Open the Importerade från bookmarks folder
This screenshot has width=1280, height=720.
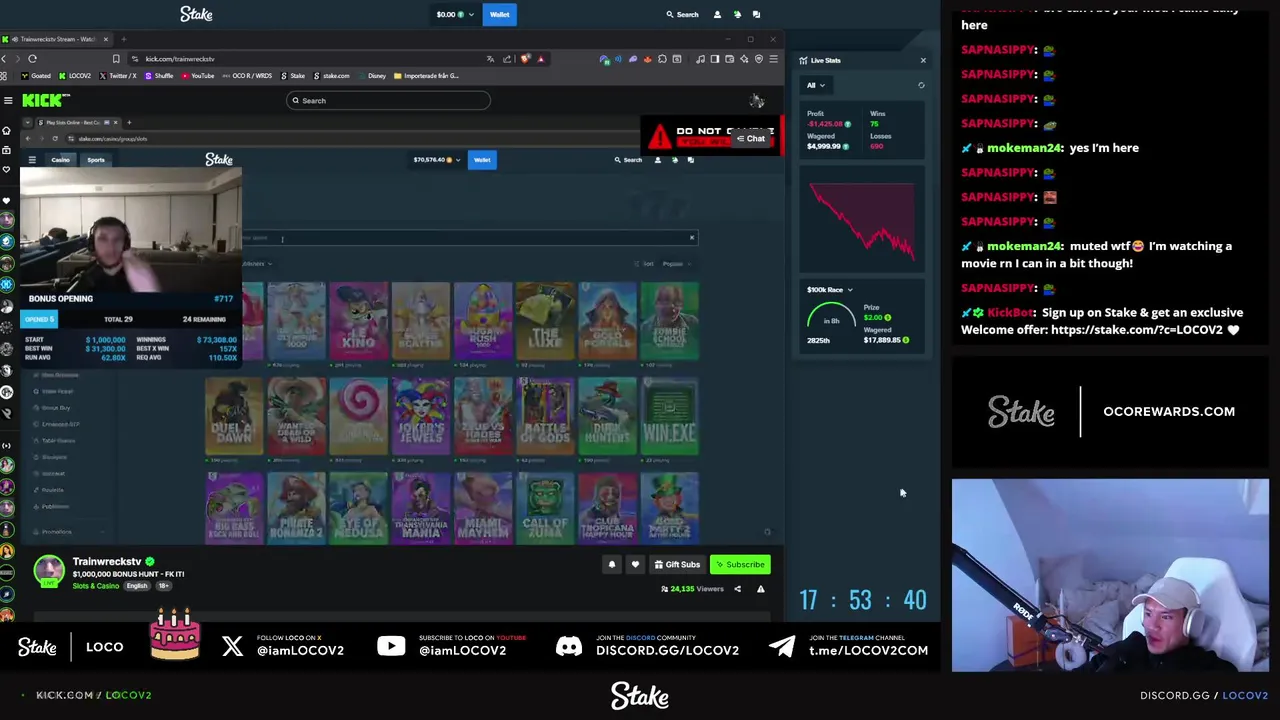[427, 76]
